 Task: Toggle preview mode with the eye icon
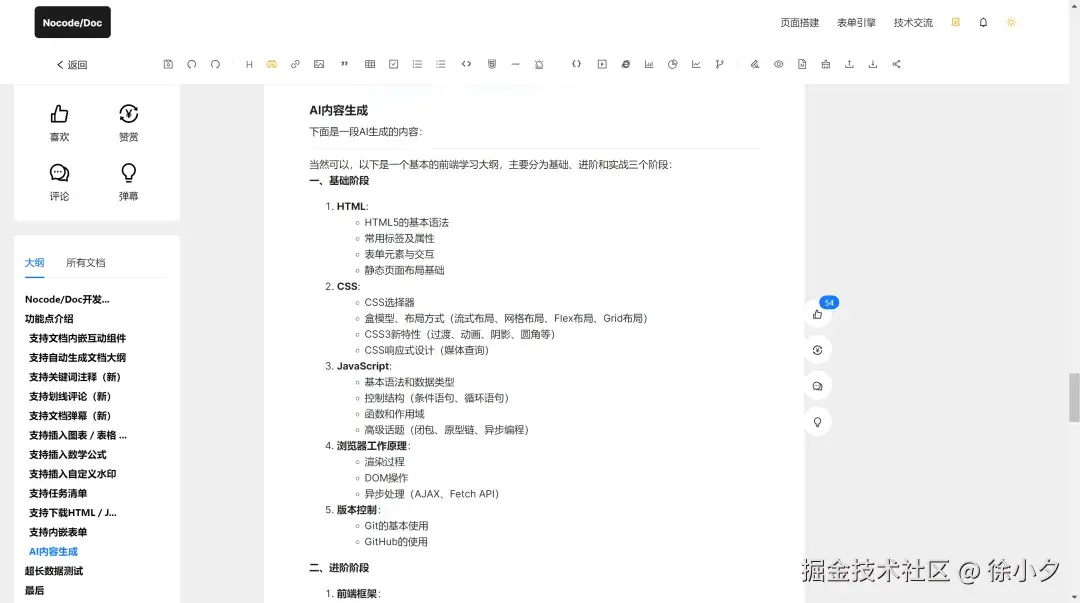[778, 63]
